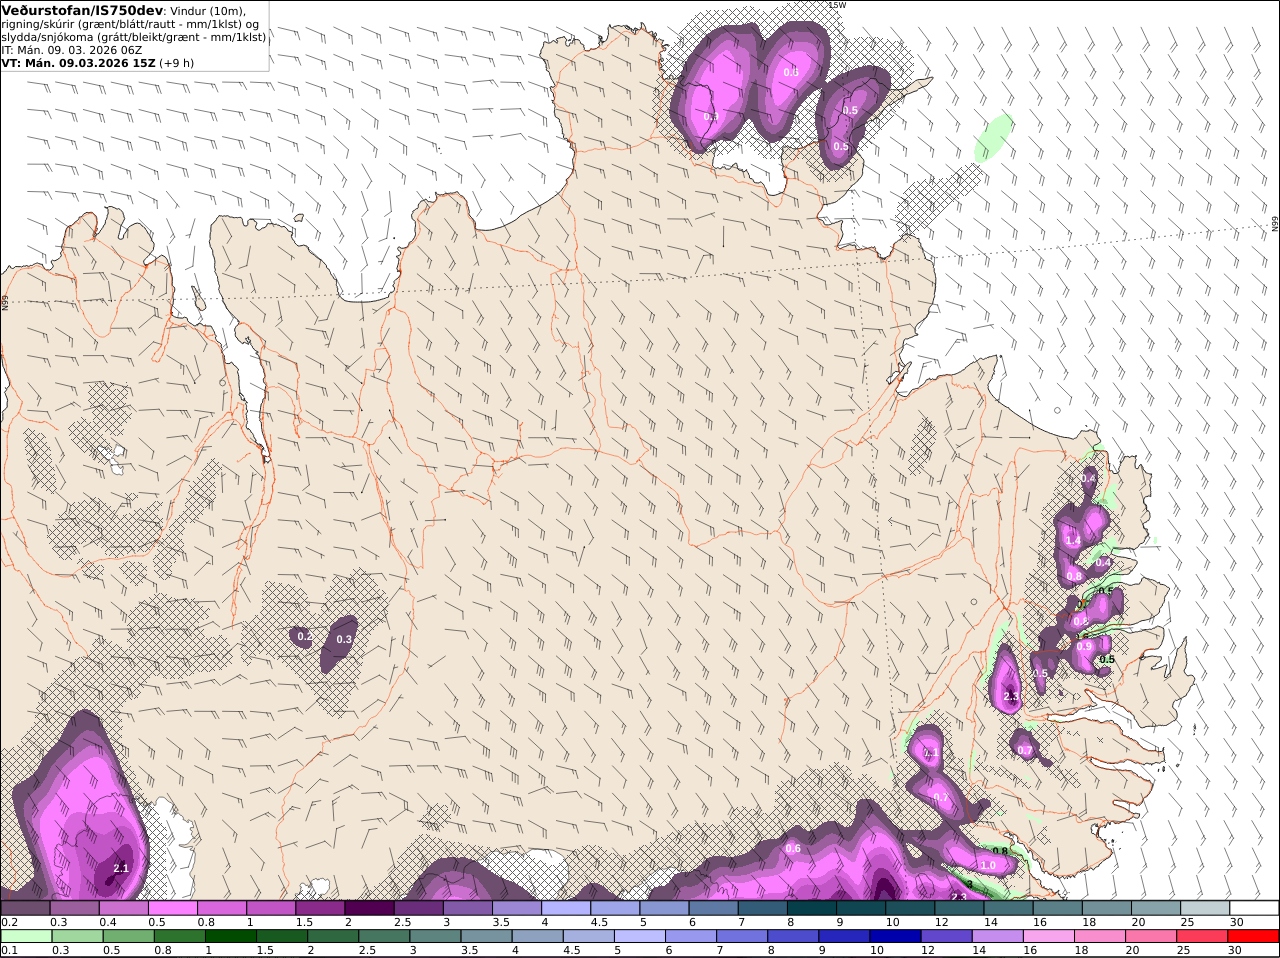Image resolution: width=1280 pixels, height=958 pixels.
Task: Select the pale green patch off the northeast coast
Action: pos(994,137)
